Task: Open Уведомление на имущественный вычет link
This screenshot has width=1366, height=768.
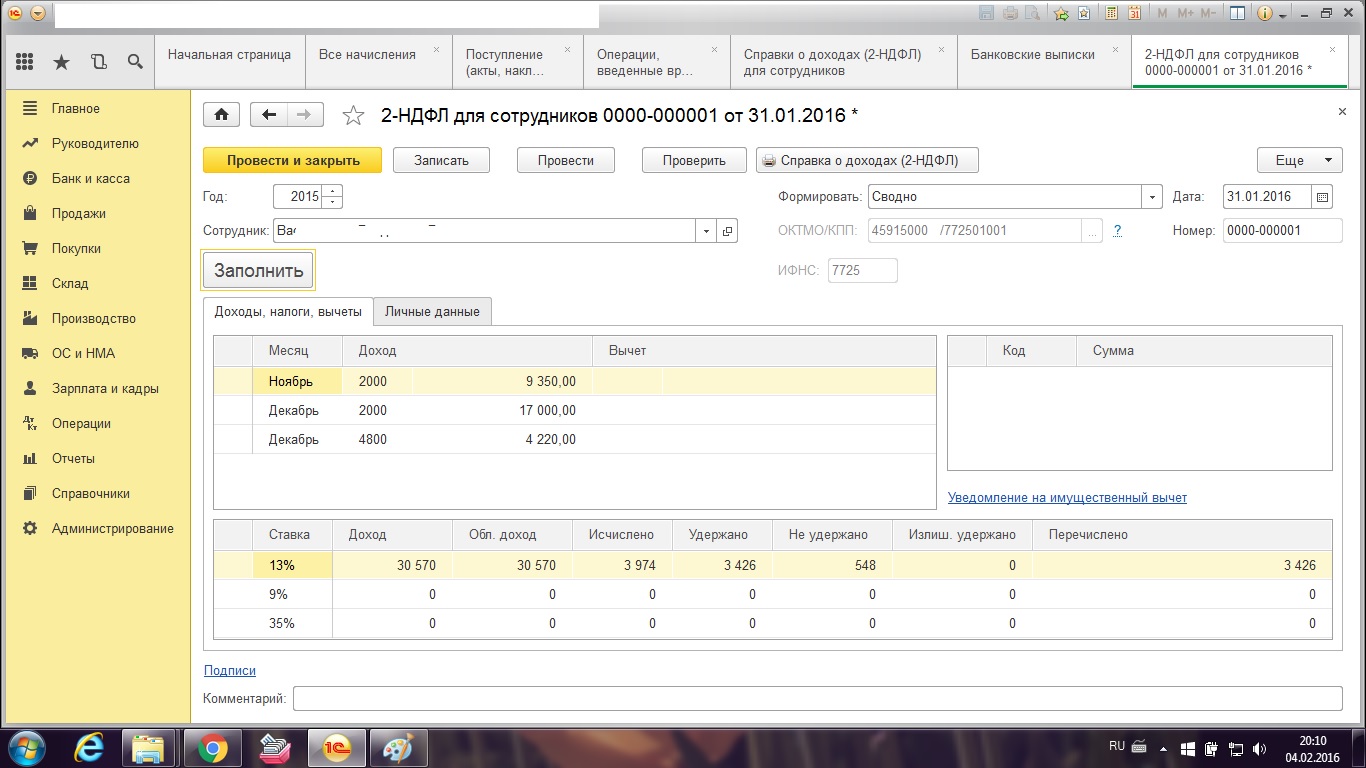Action: point(1067,497)
